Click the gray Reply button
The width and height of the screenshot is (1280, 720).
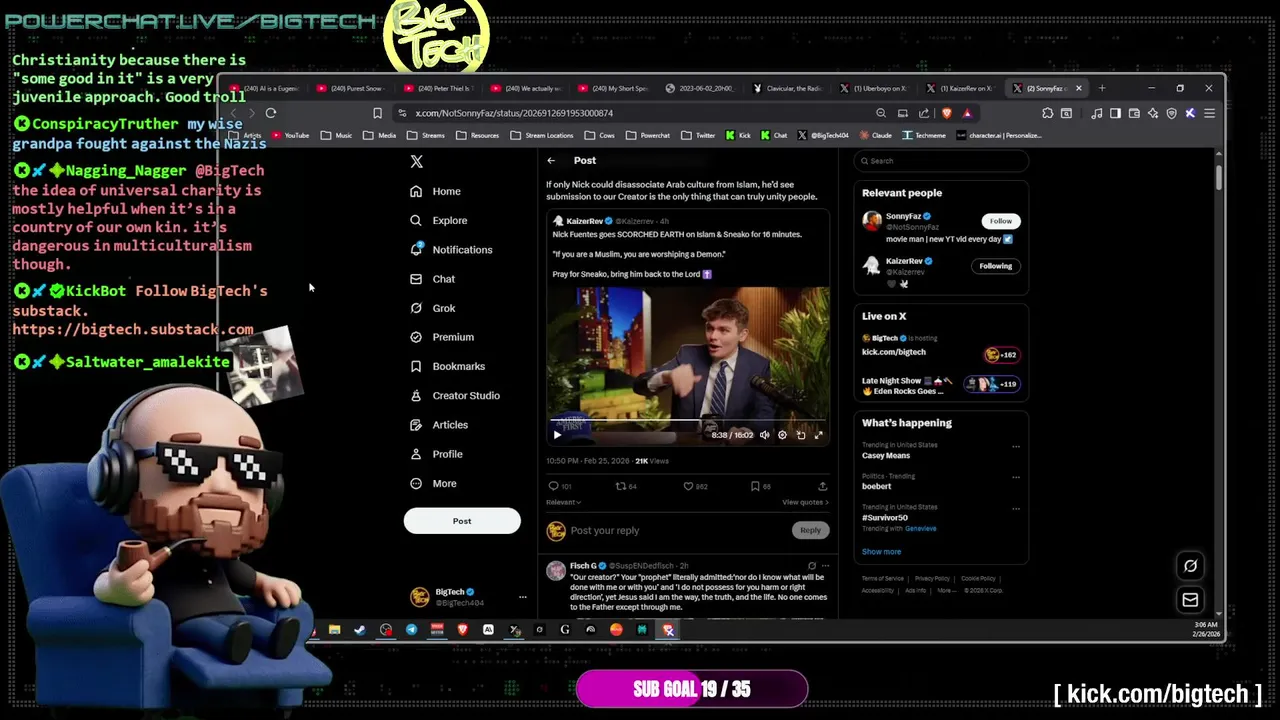click(810, 530)
